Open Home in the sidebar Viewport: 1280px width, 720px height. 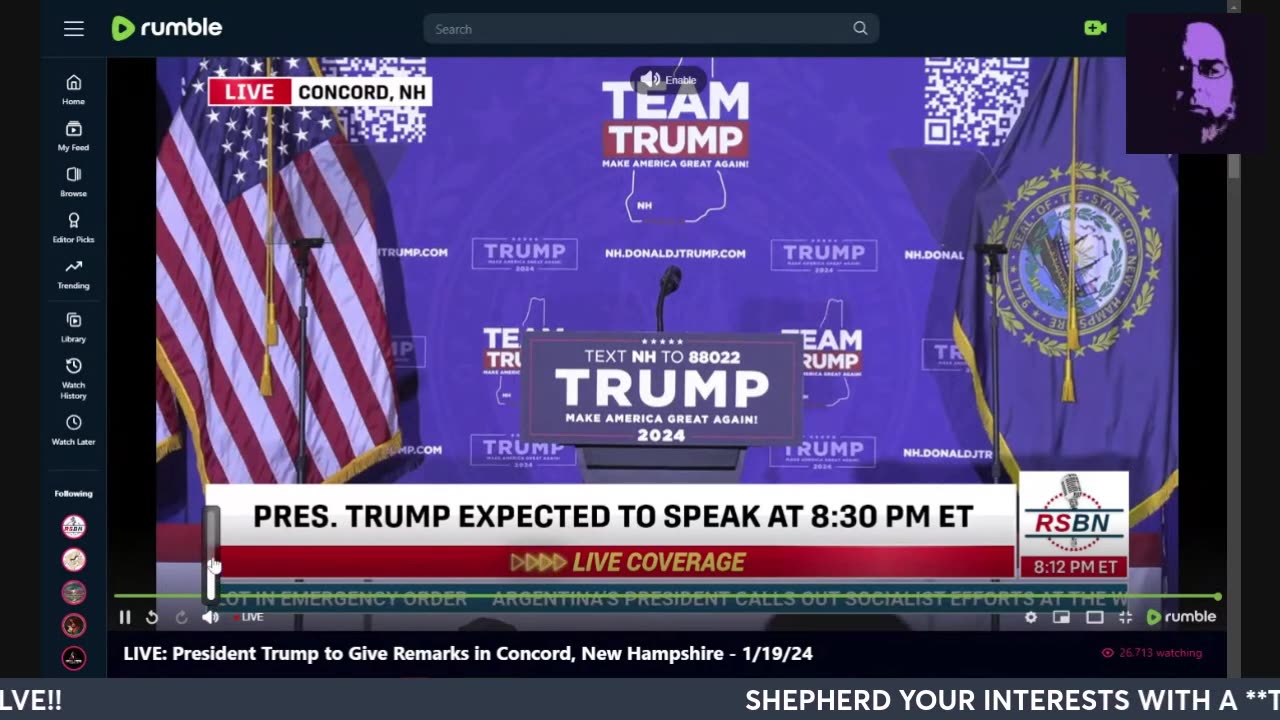coord(73,89)
